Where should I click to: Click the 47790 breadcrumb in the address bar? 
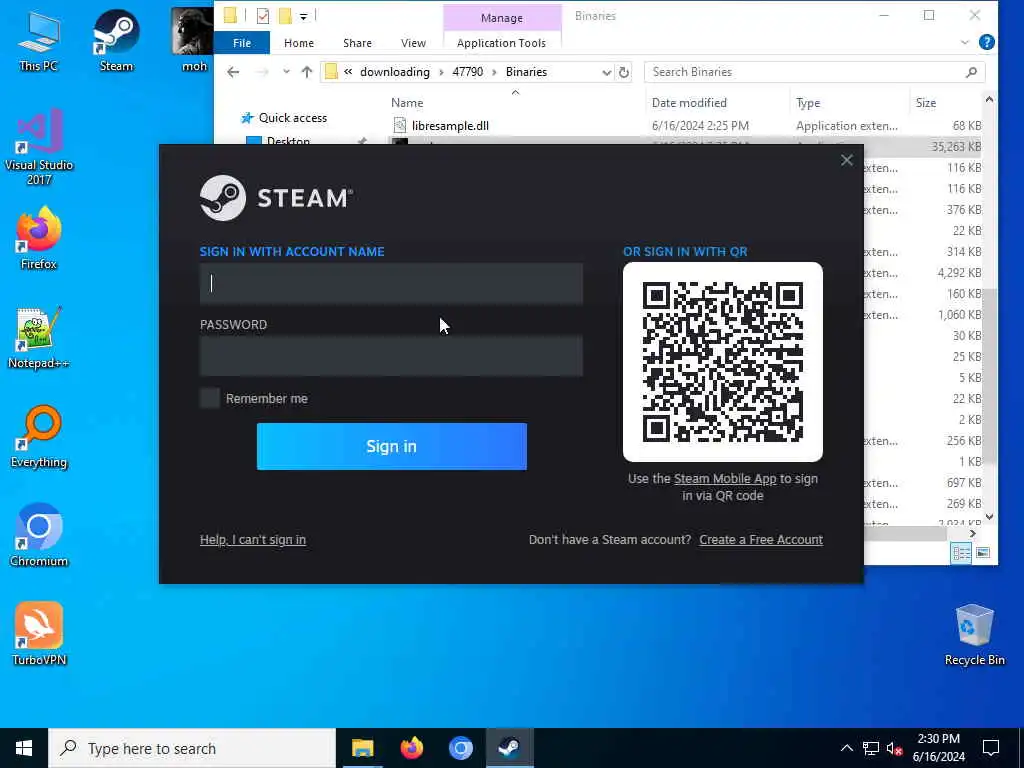(468, 72)
